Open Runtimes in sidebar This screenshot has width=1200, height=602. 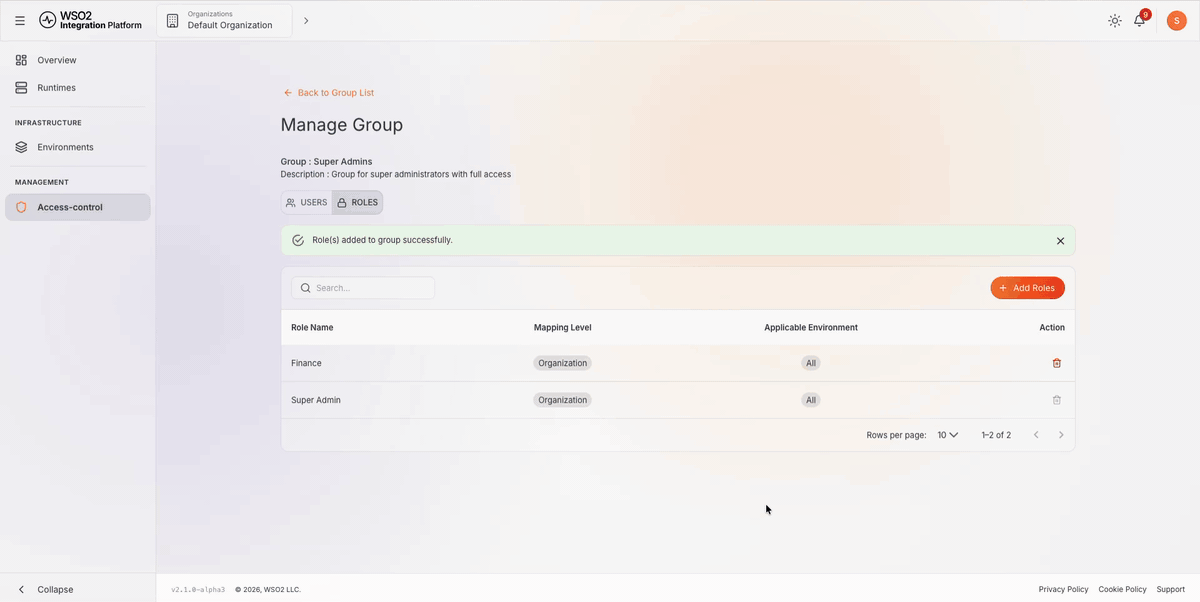pyautogui.click(x=78, y=88)
